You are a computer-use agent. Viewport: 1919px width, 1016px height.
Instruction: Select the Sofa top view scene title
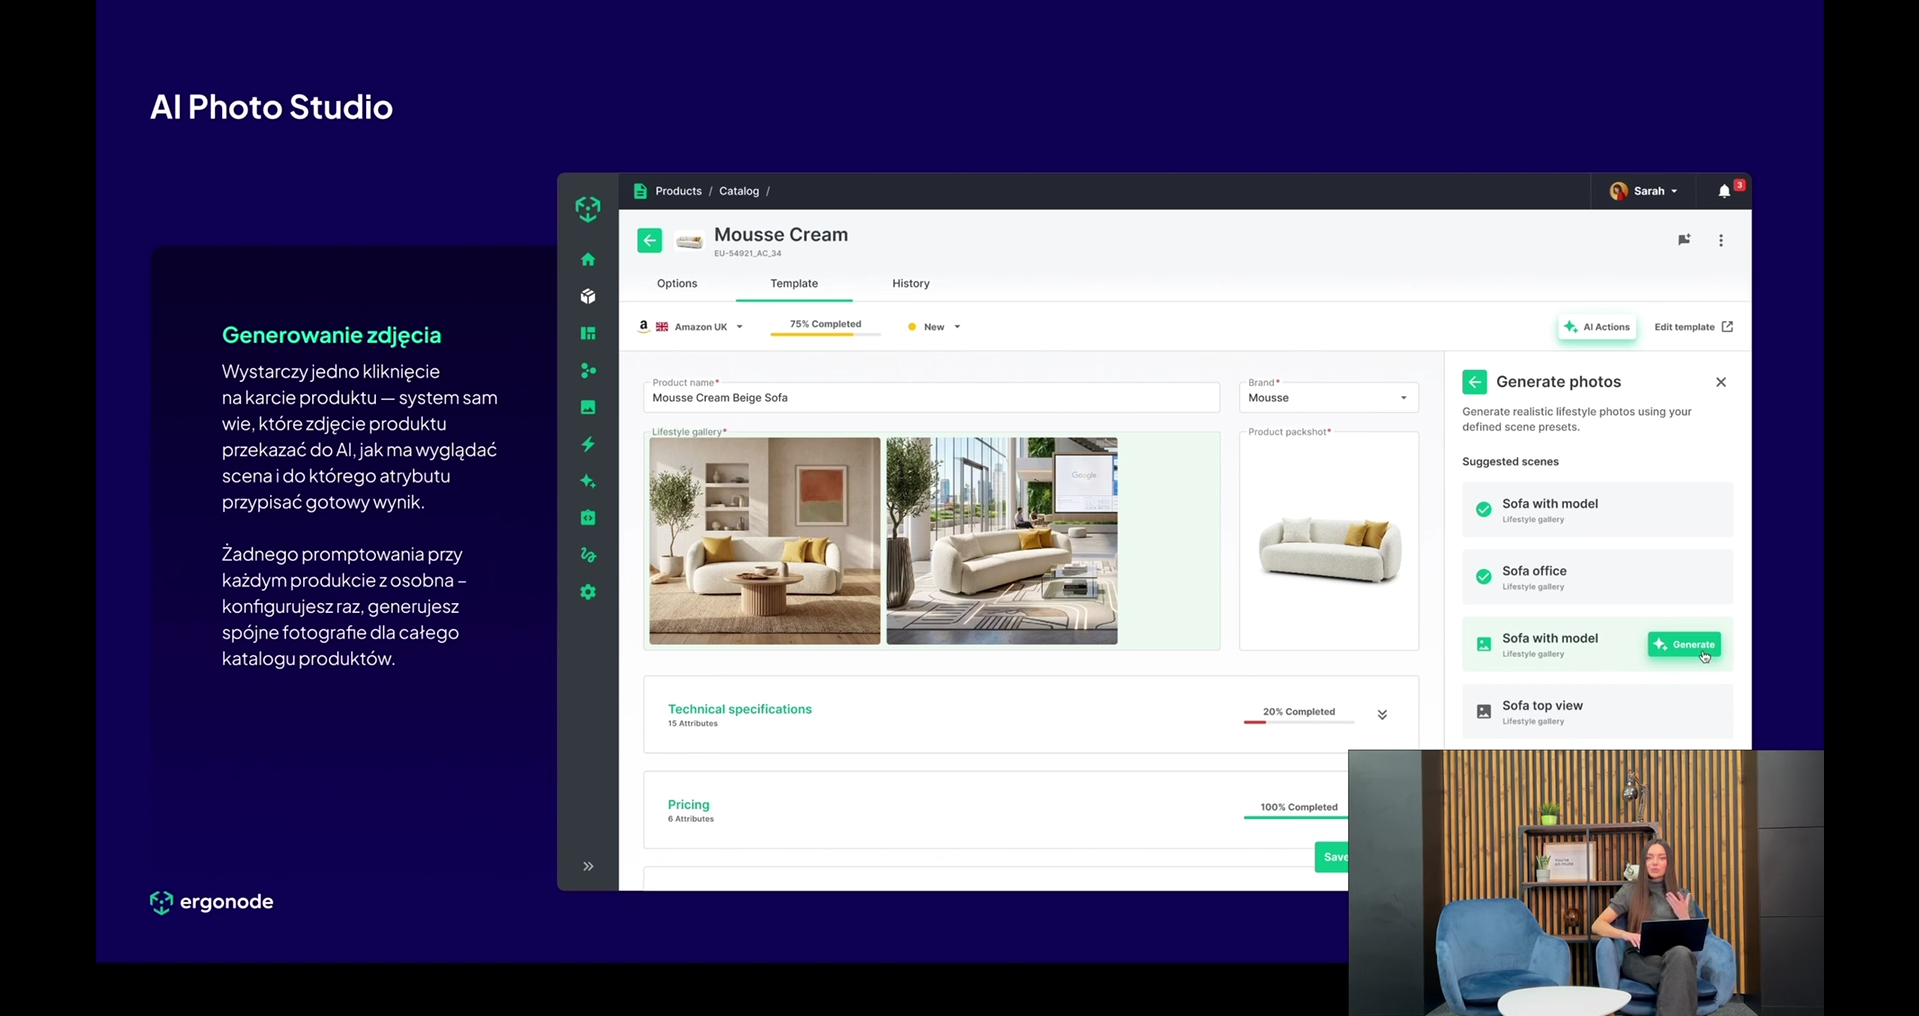(1542, 706)
